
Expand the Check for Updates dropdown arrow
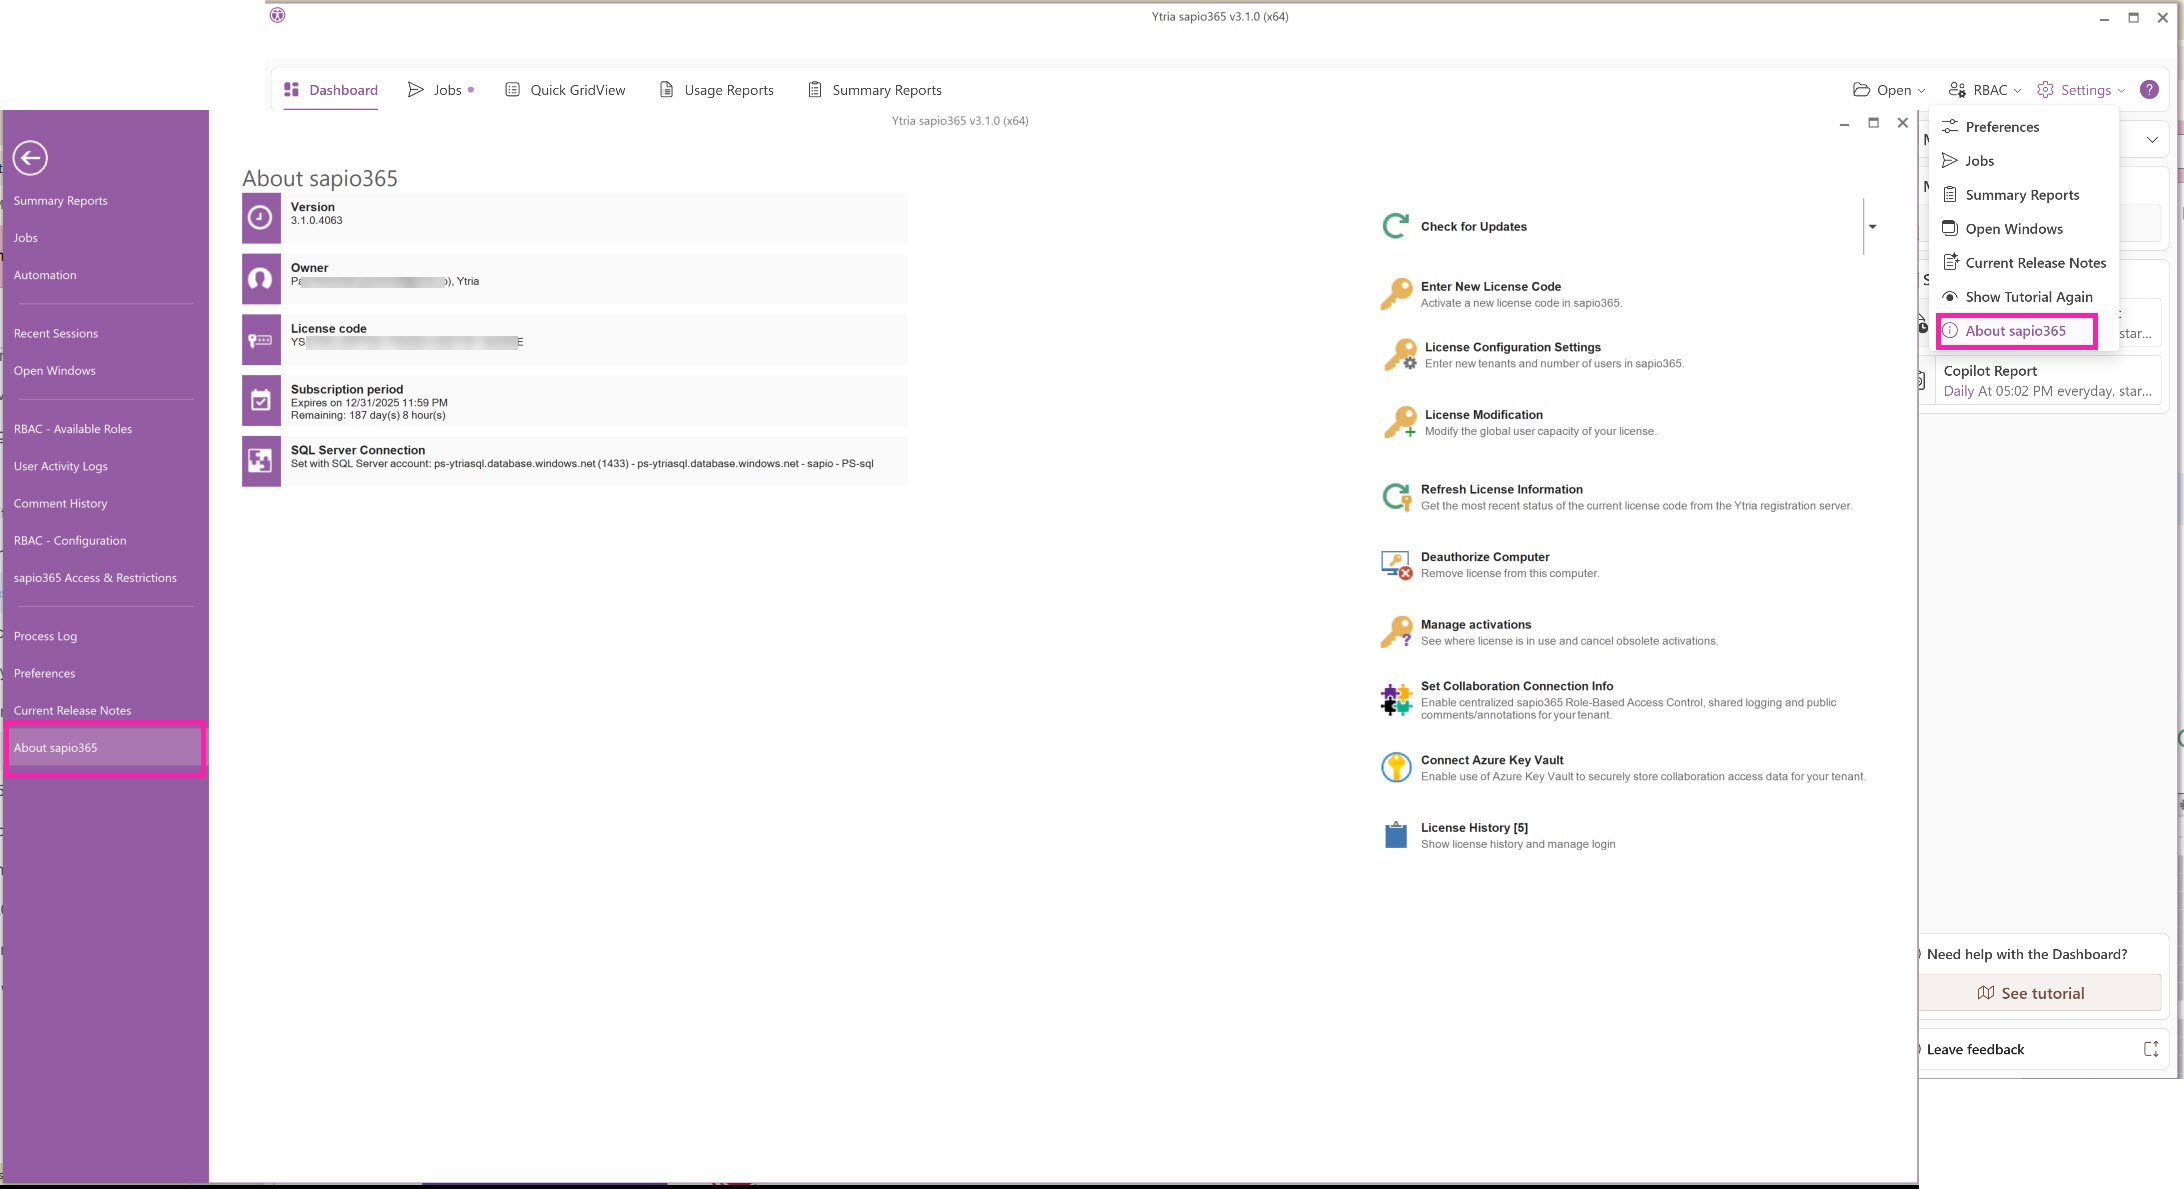(1872, 227)
